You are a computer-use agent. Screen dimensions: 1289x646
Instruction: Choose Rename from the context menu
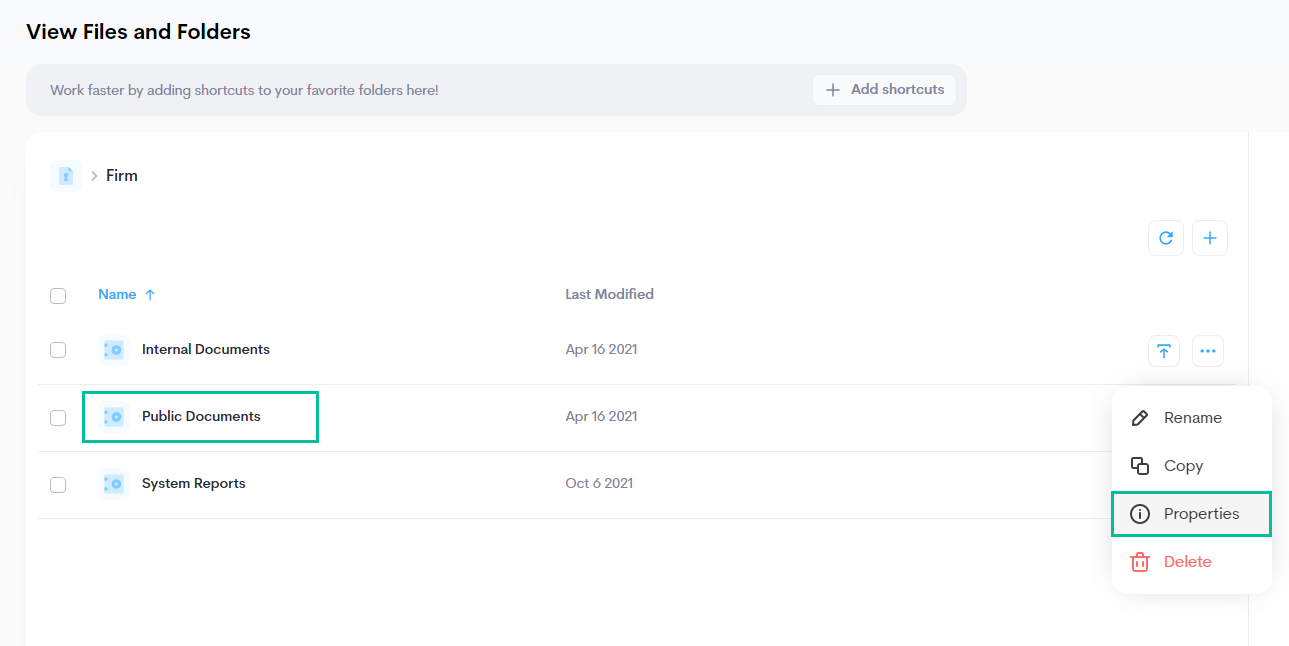1191,418
